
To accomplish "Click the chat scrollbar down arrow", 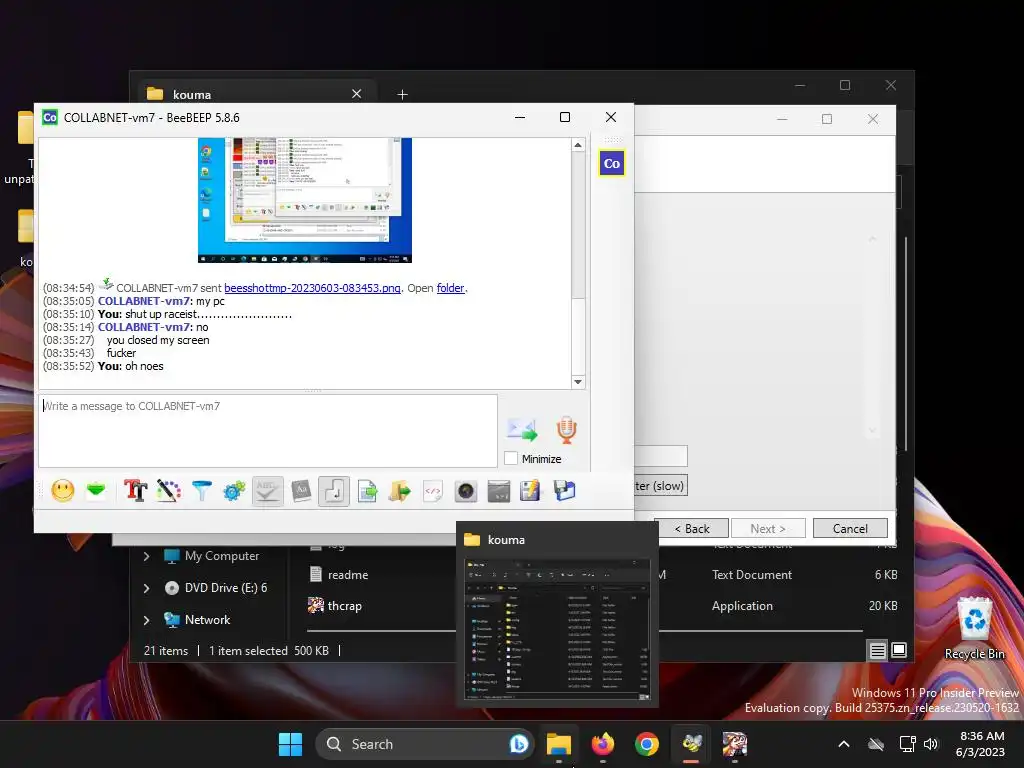I will [x=578, y=382].
